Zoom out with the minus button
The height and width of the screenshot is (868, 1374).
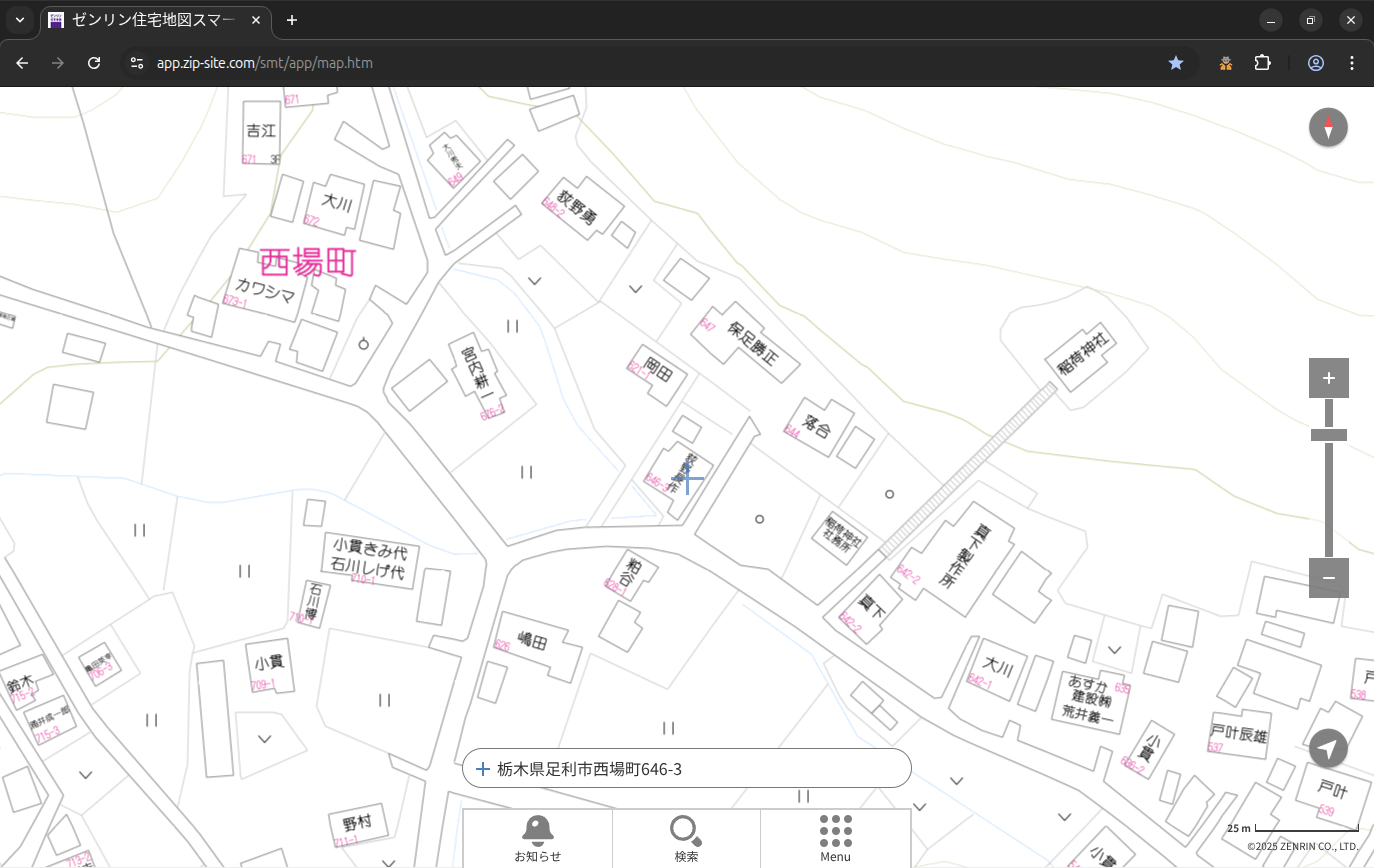click(1328, 578)
